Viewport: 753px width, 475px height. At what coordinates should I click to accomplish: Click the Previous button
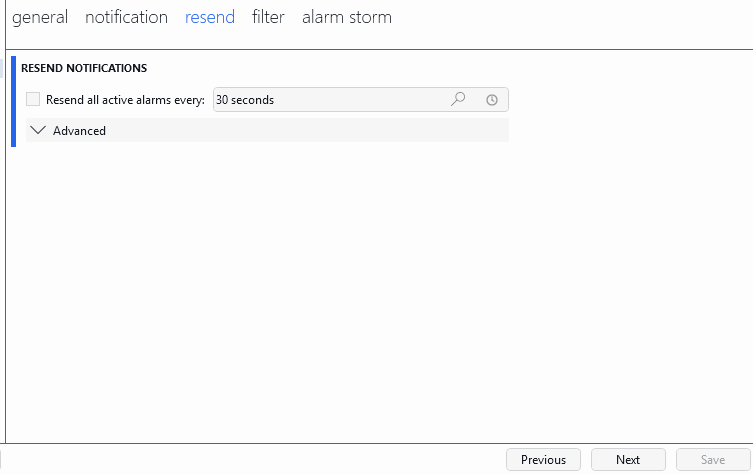pos(544,460)
